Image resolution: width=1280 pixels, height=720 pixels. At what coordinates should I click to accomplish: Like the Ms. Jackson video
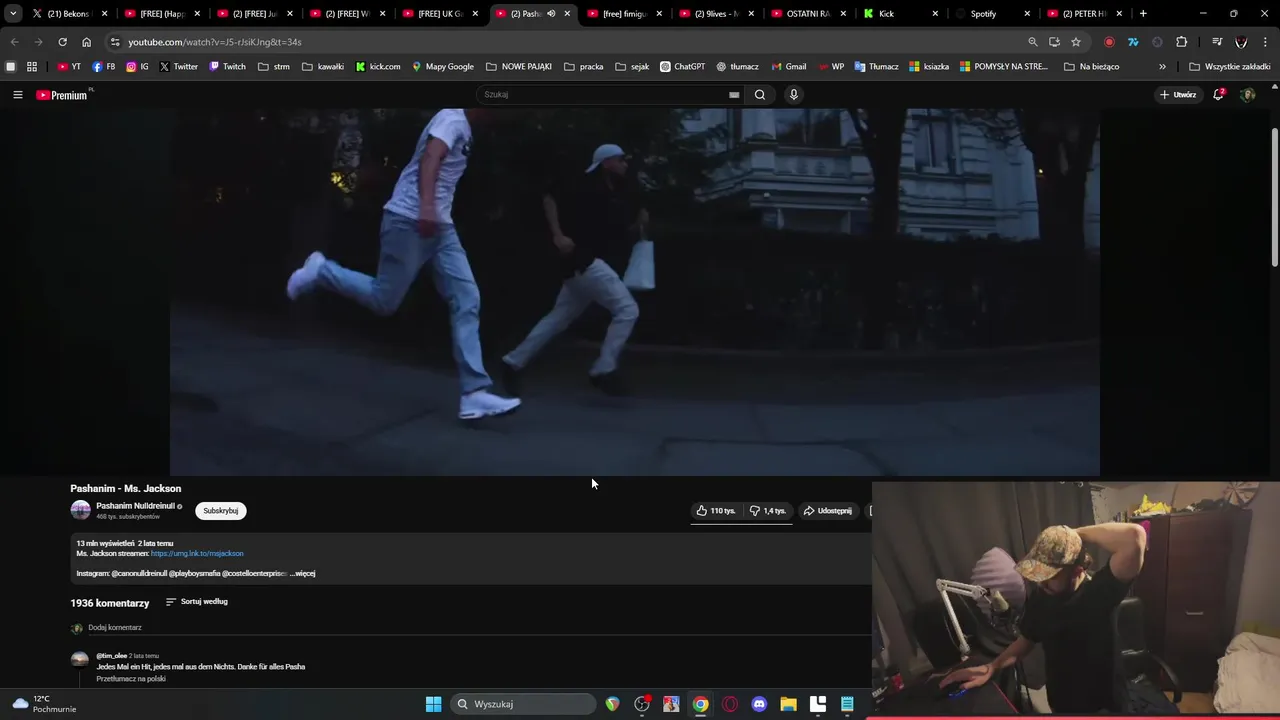point(716,511)
